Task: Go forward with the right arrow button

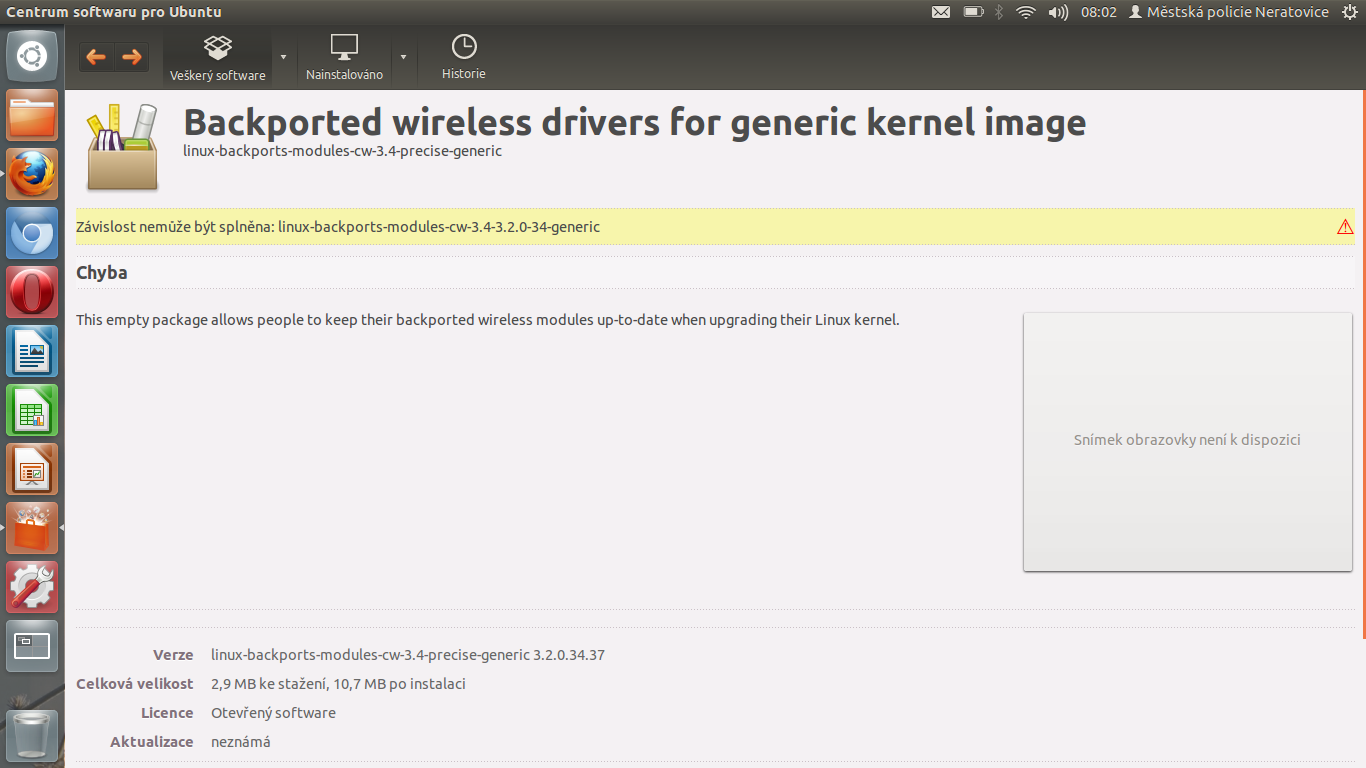Action: tap(132, 57)
